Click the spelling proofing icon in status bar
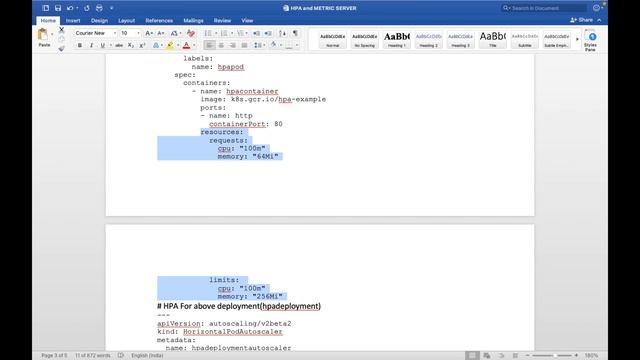Viewport: 640px width, 360px height. tap(121, 356)
